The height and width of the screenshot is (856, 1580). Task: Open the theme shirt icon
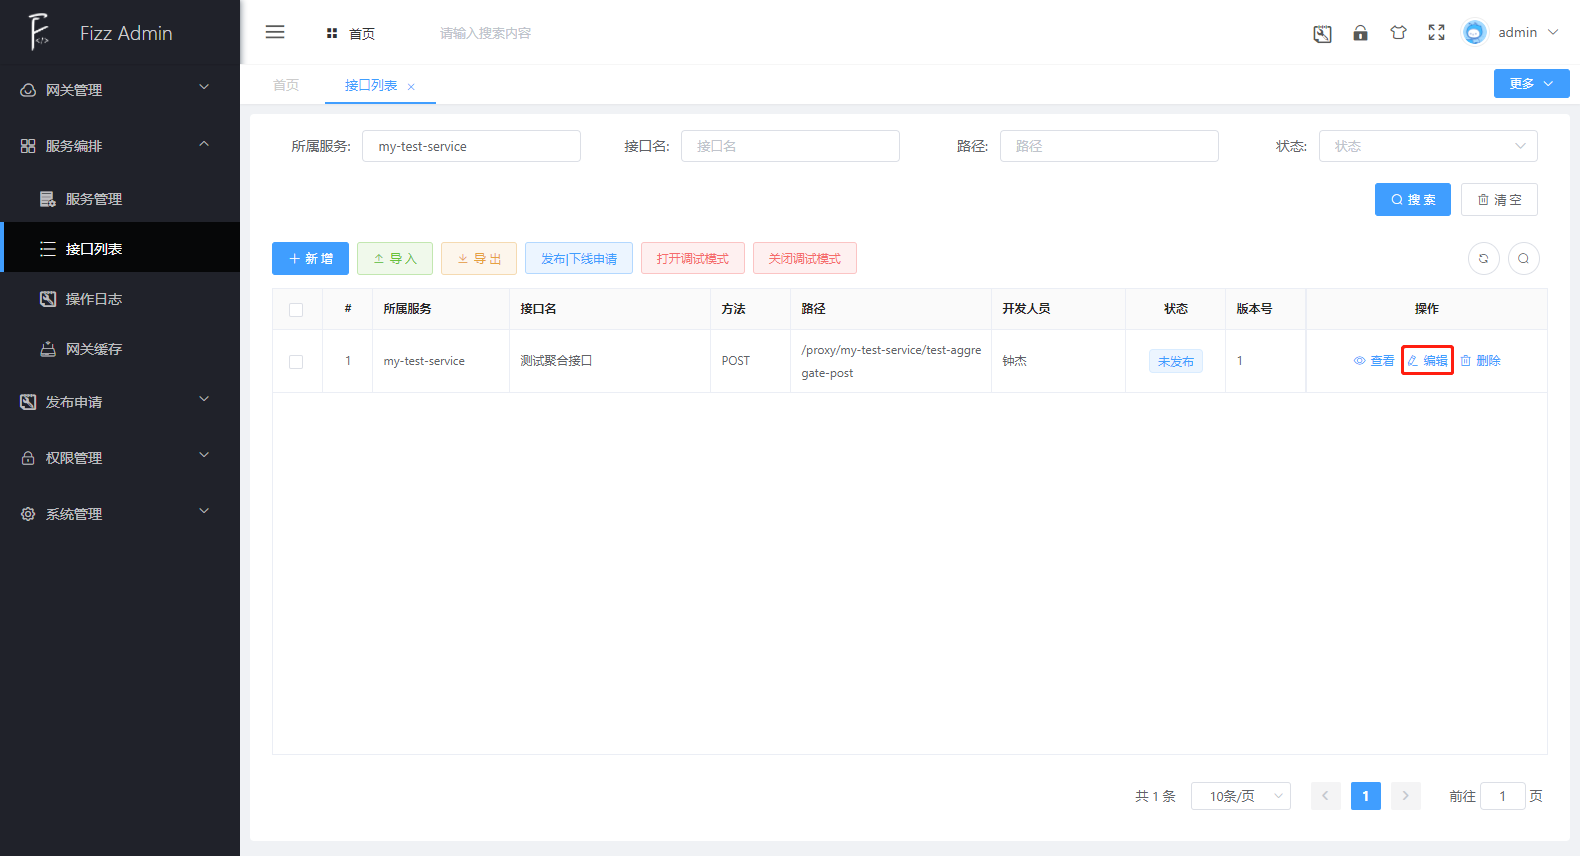(x=1398, y=33)
